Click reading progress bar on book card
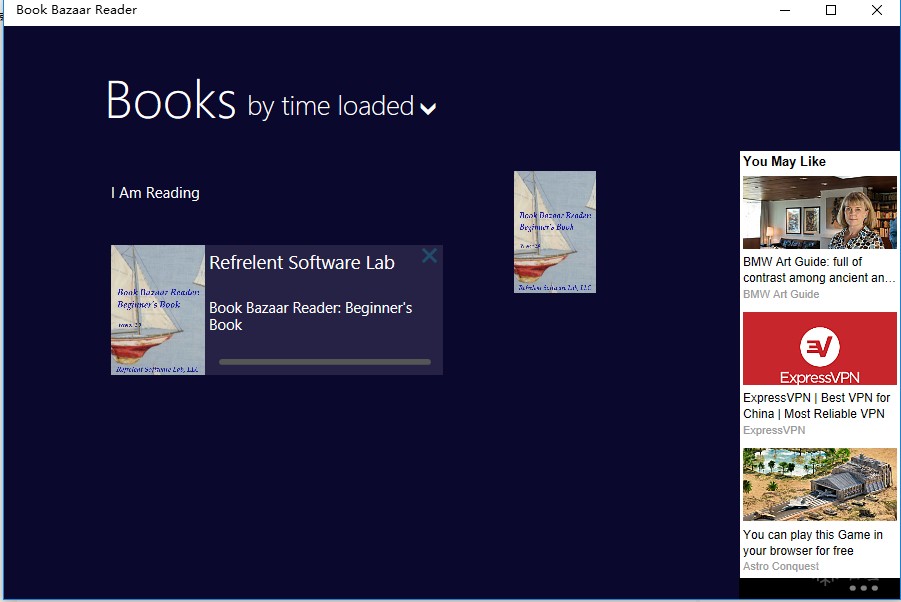Viewport: 901px width, 602px height. 325,362
